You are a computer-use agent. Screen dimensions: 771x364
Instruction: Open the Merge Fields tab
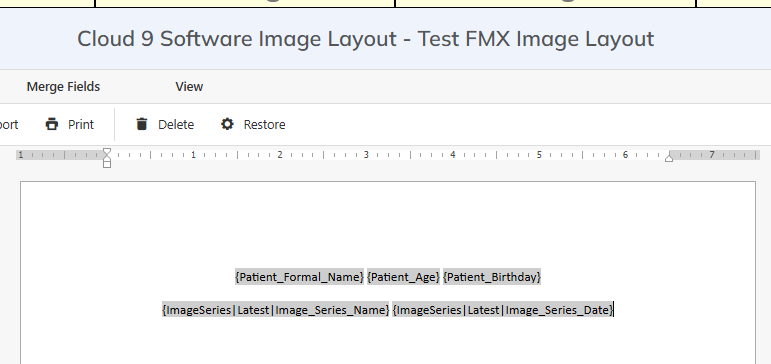click(63, 87)
